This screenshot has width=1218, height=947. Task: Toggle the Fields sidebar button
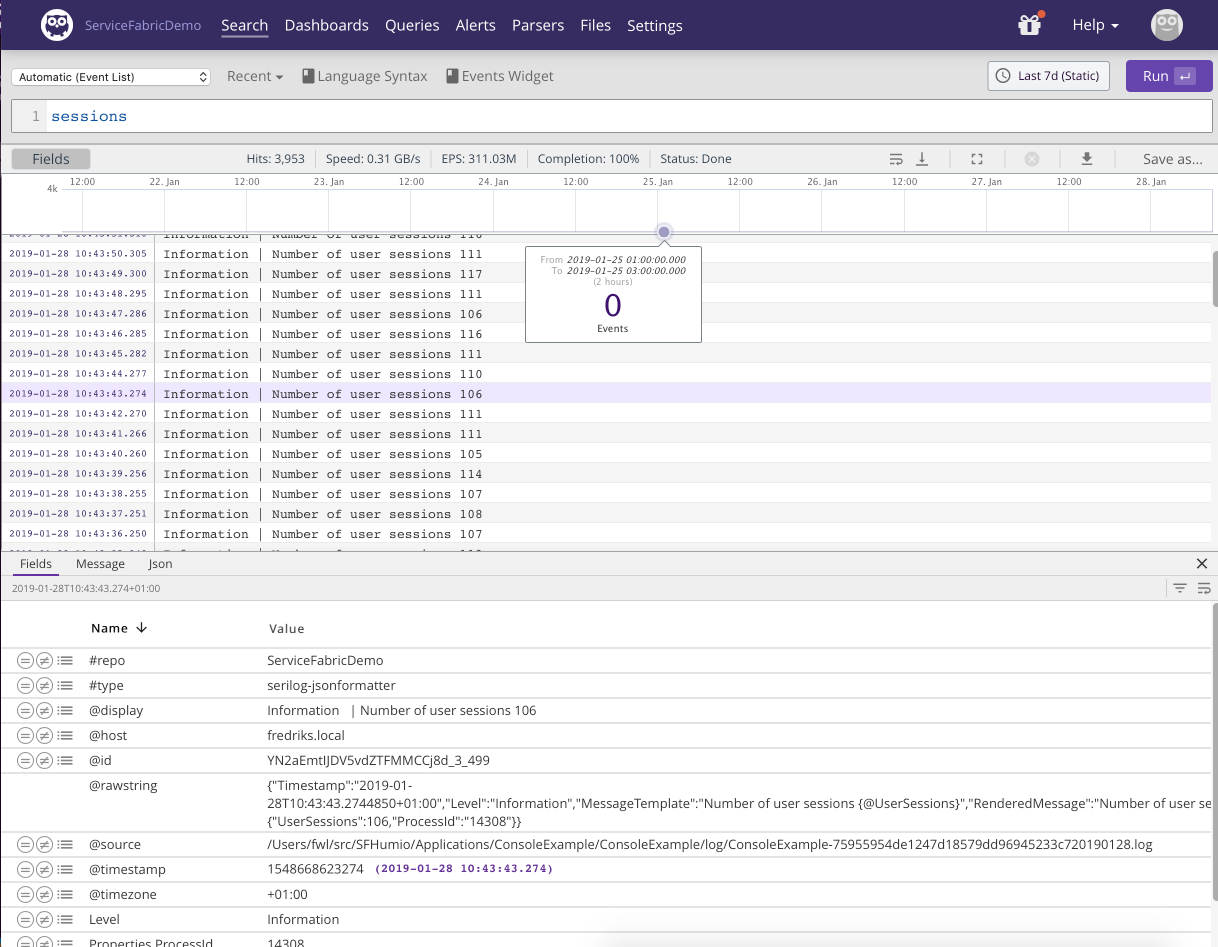pyautogui.click(x=51, y=159)
